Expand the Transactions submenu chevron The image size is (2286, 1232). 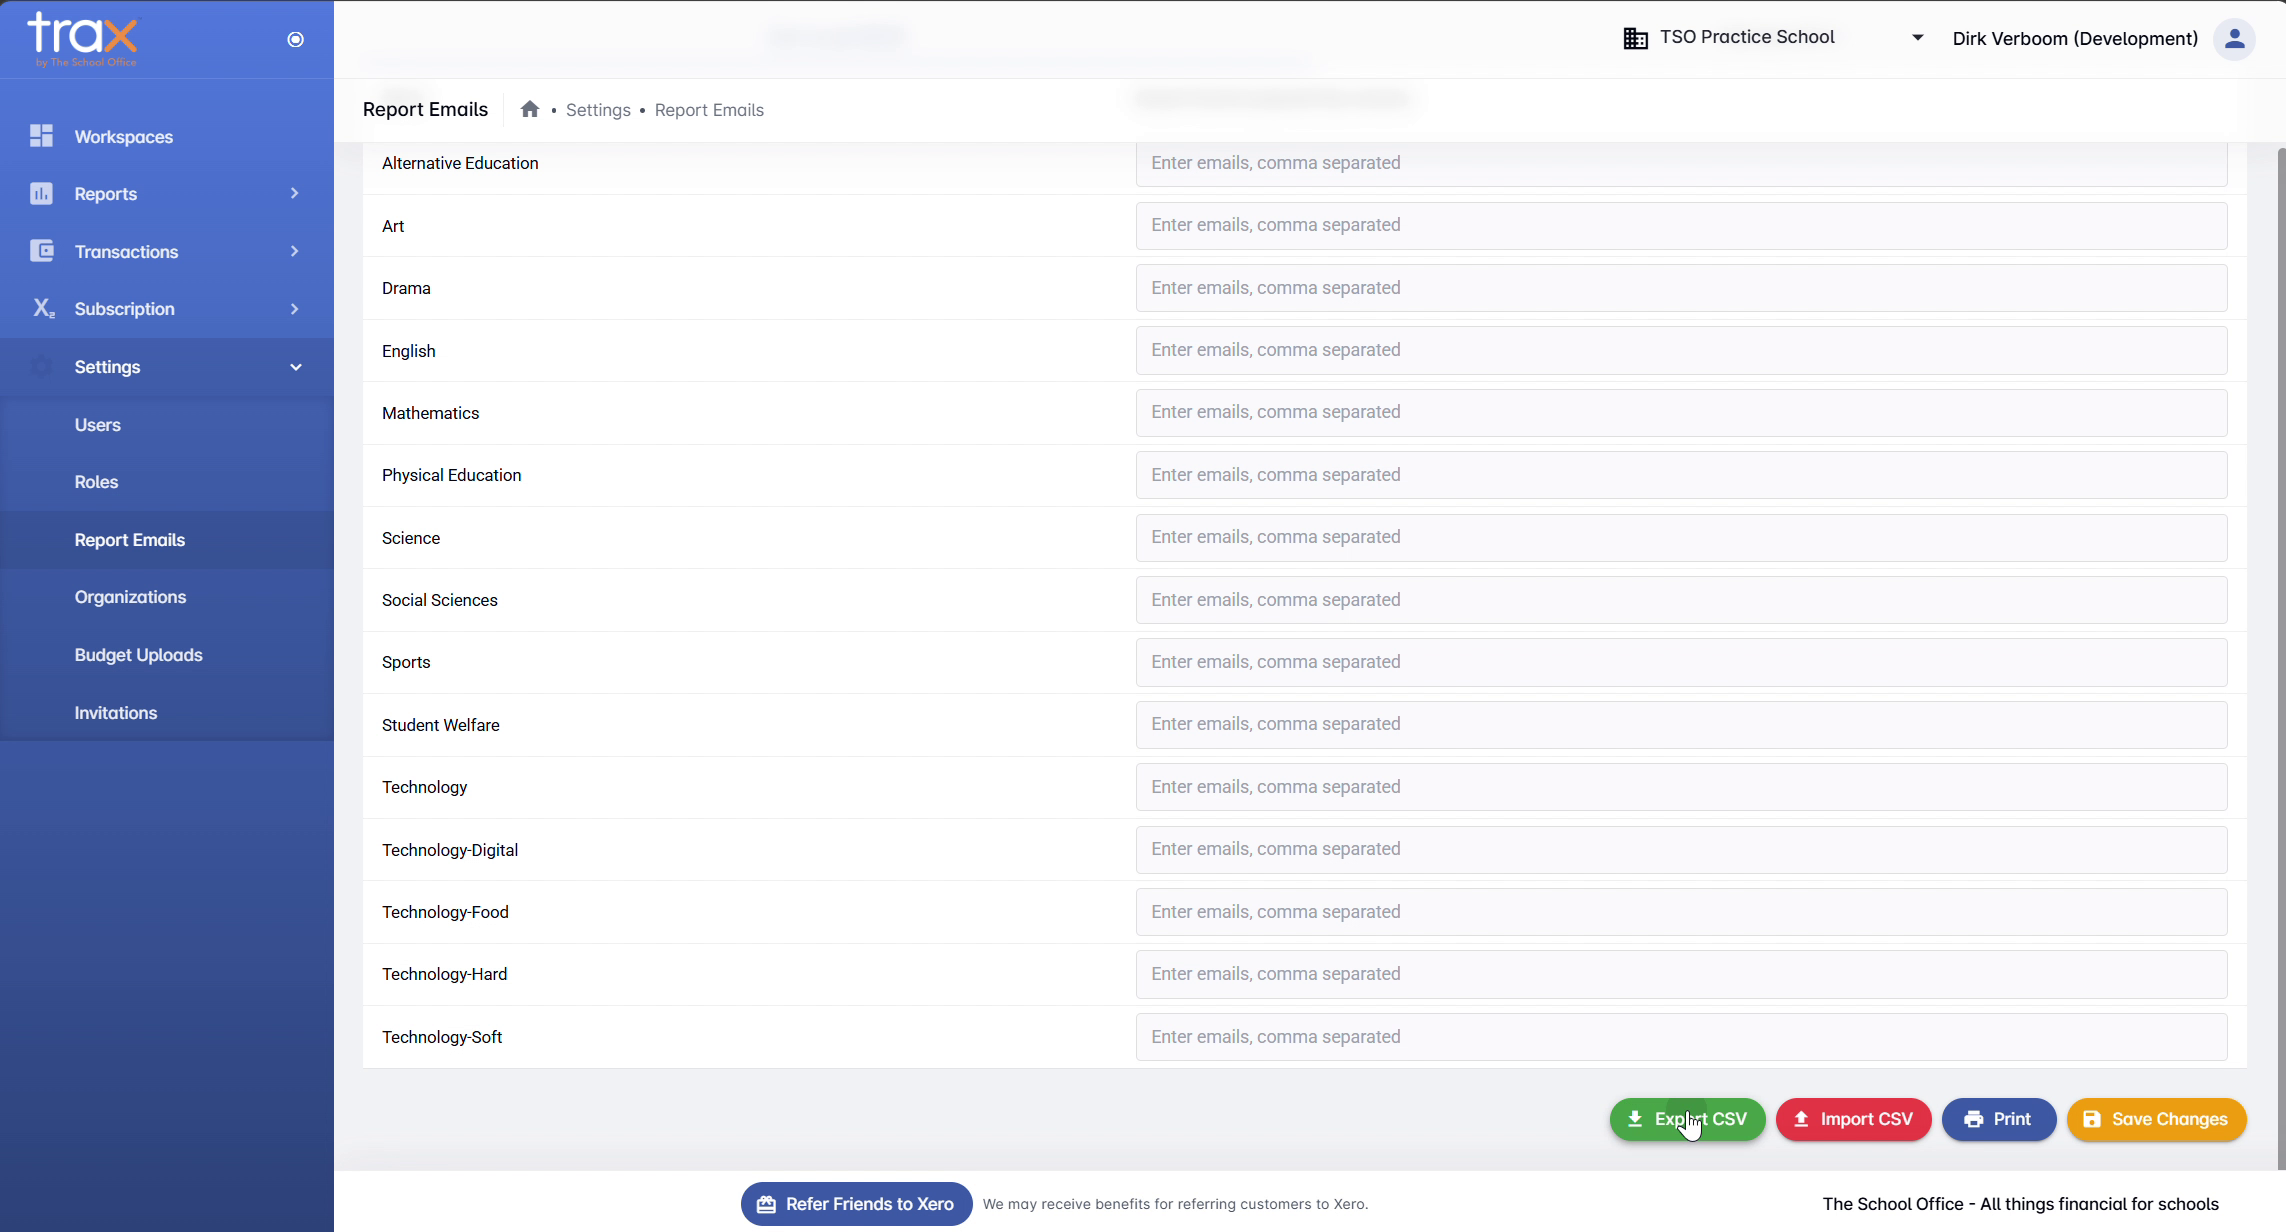(x=295, y=251)
